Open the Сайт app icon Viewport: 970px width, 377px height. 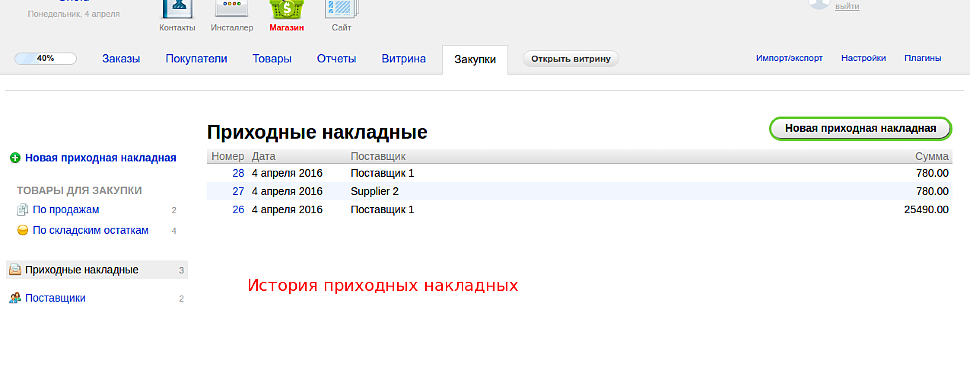[x=341, y=9]
